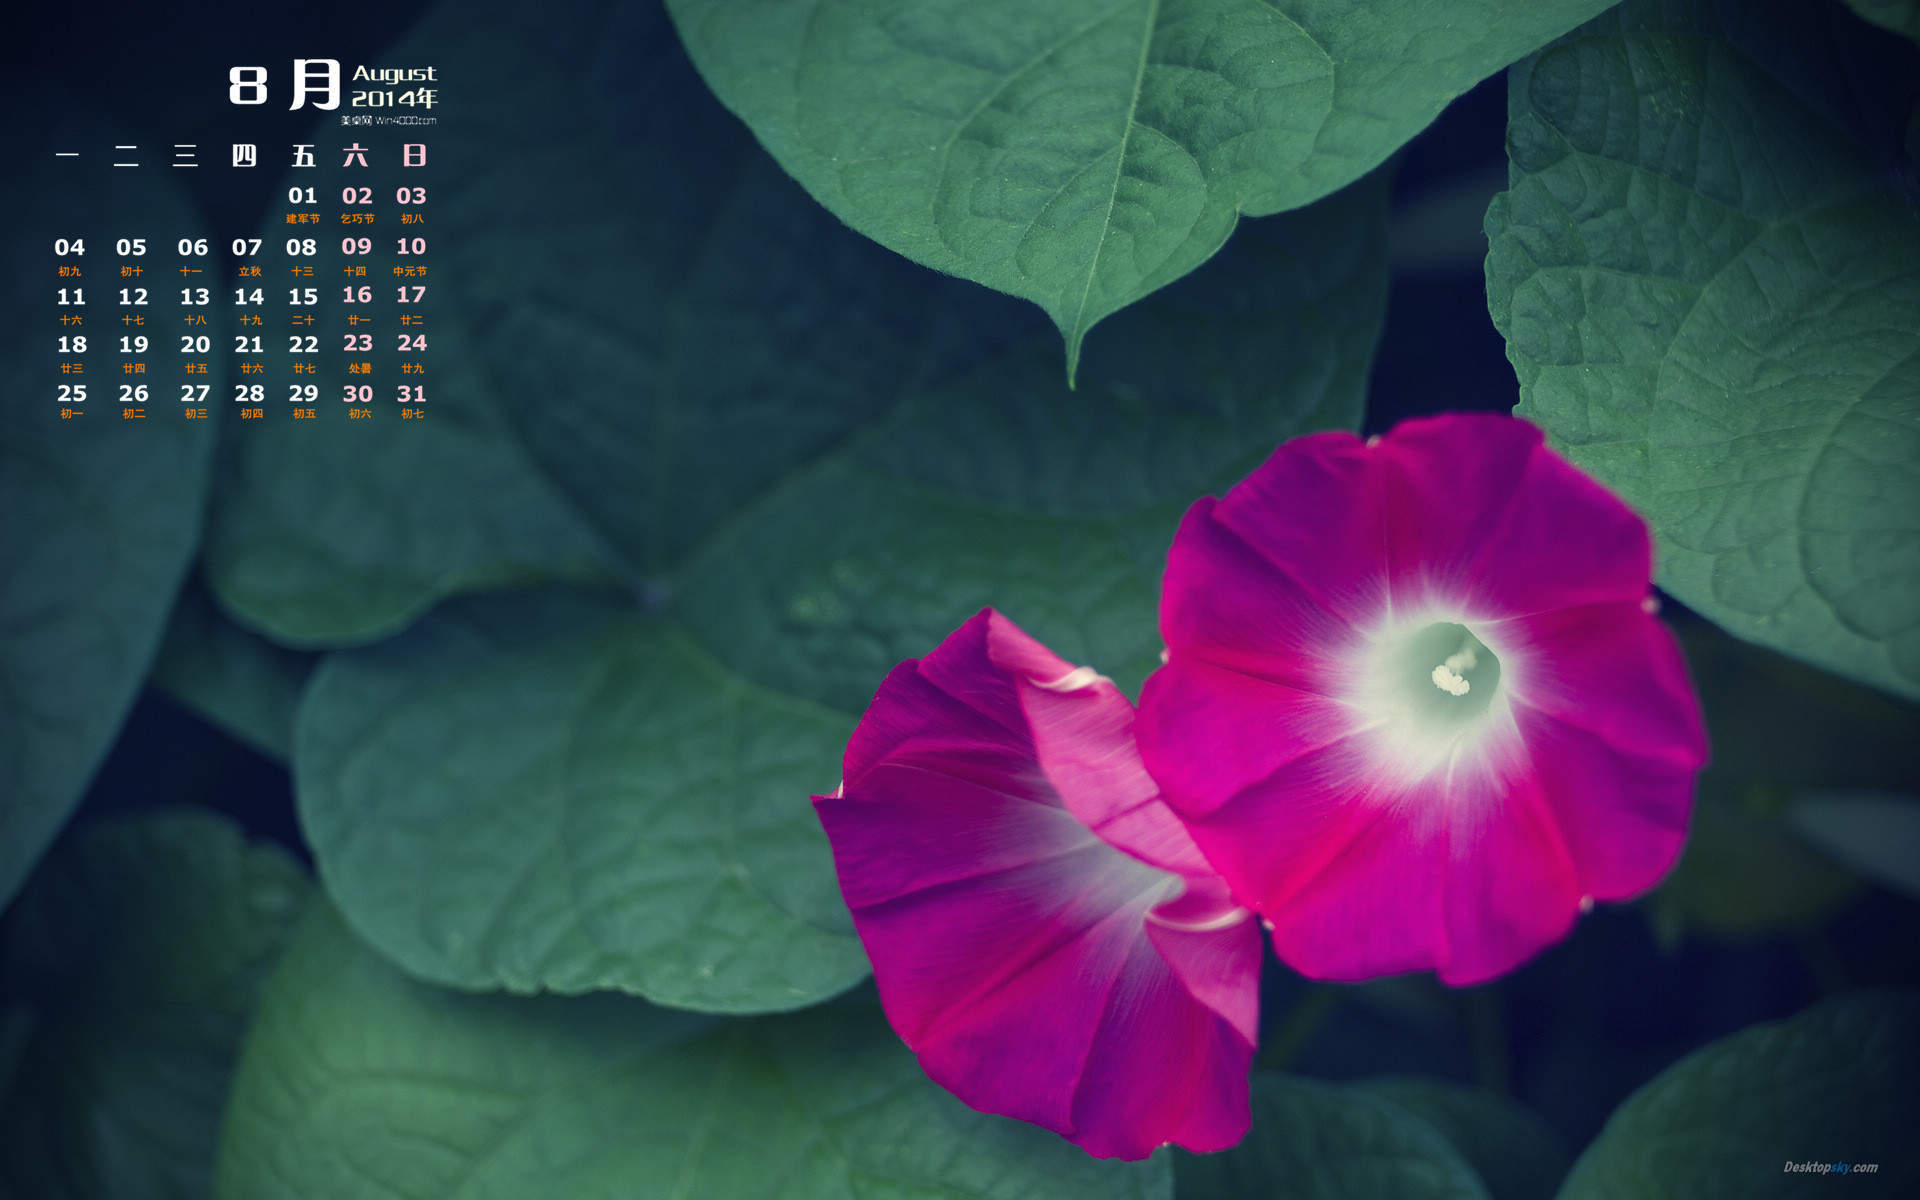
Task: Click the "立秋" solar term label under 07
Action: click(250, 272)
